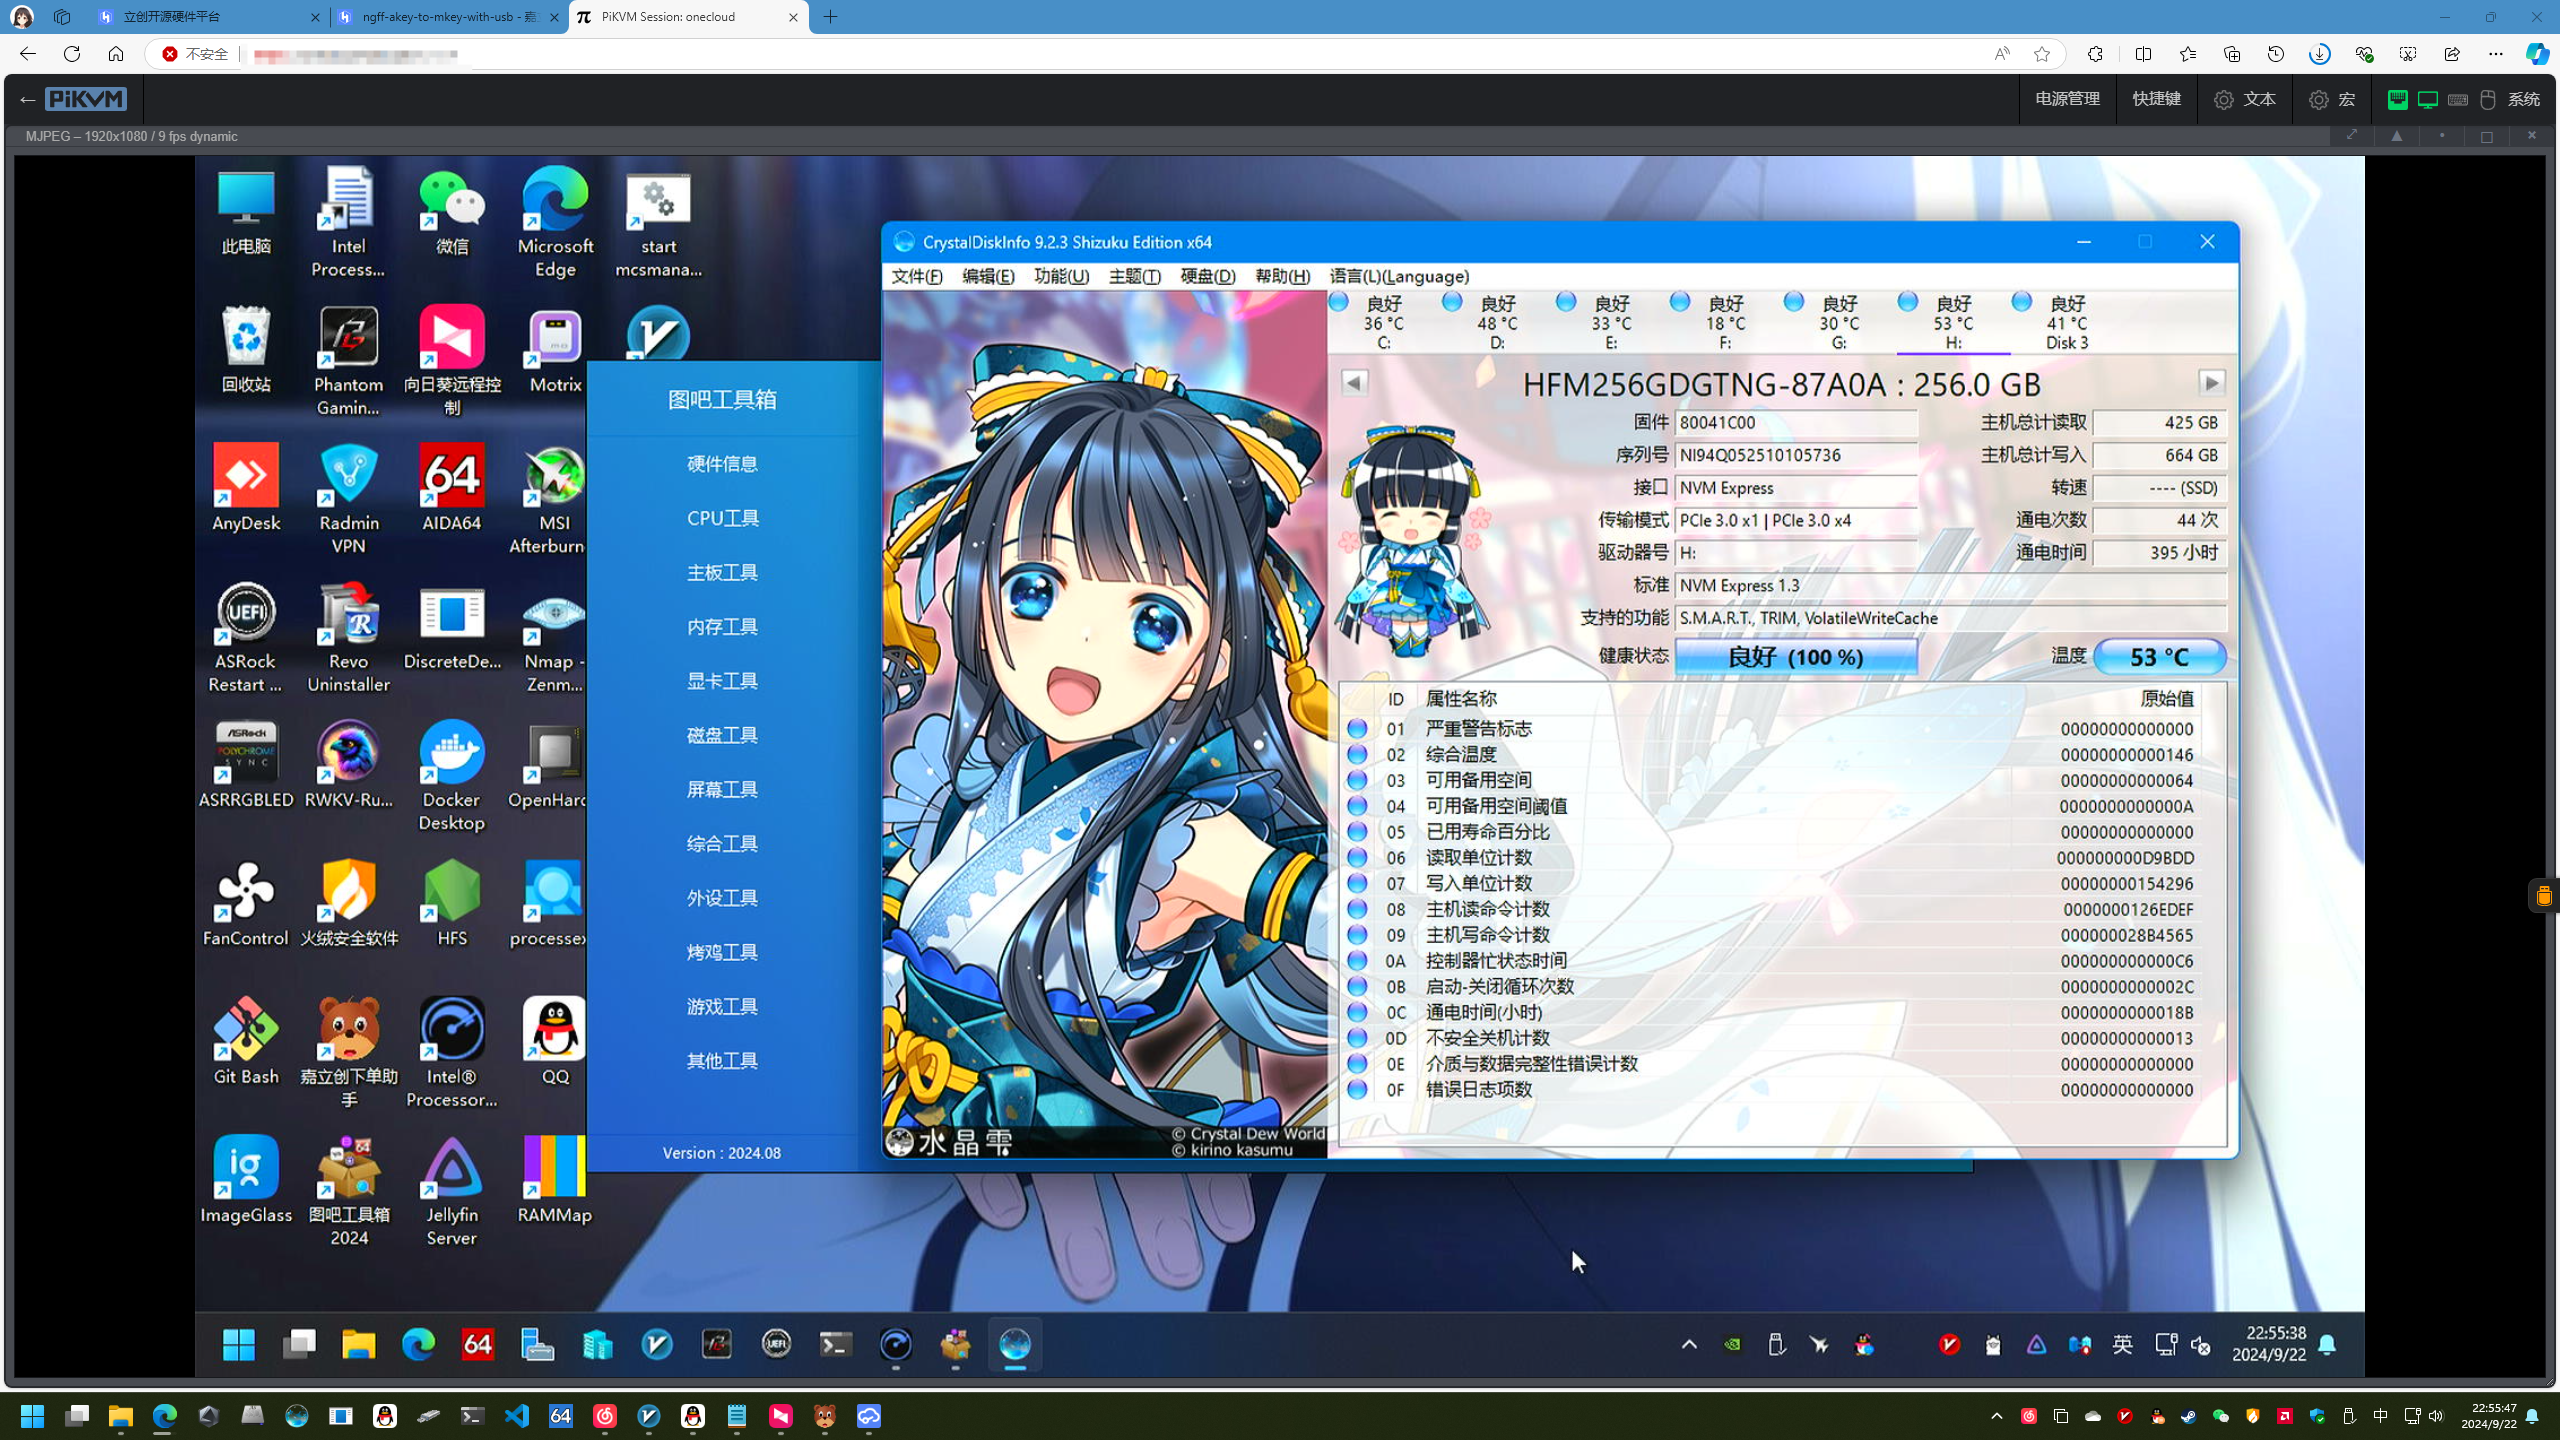2560x1440 pixels.
Task: Open the PiKVM 文本 dropdown
Action: [x=2245, y=99]
